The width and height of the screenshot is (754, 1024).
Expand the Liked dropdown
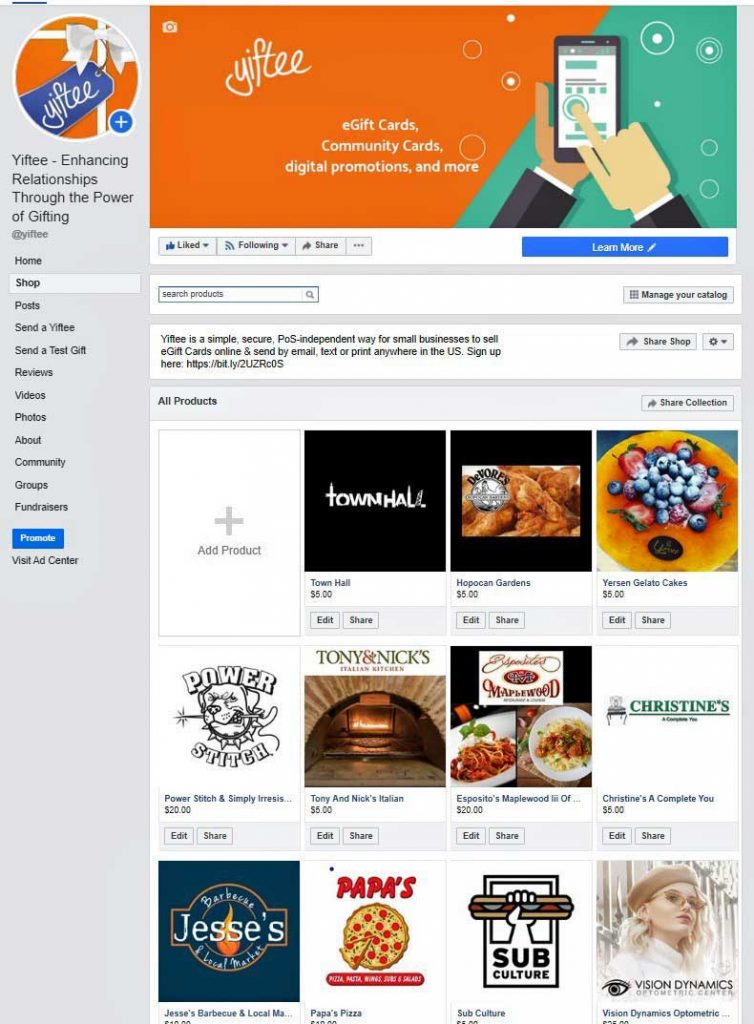point(187,246)
